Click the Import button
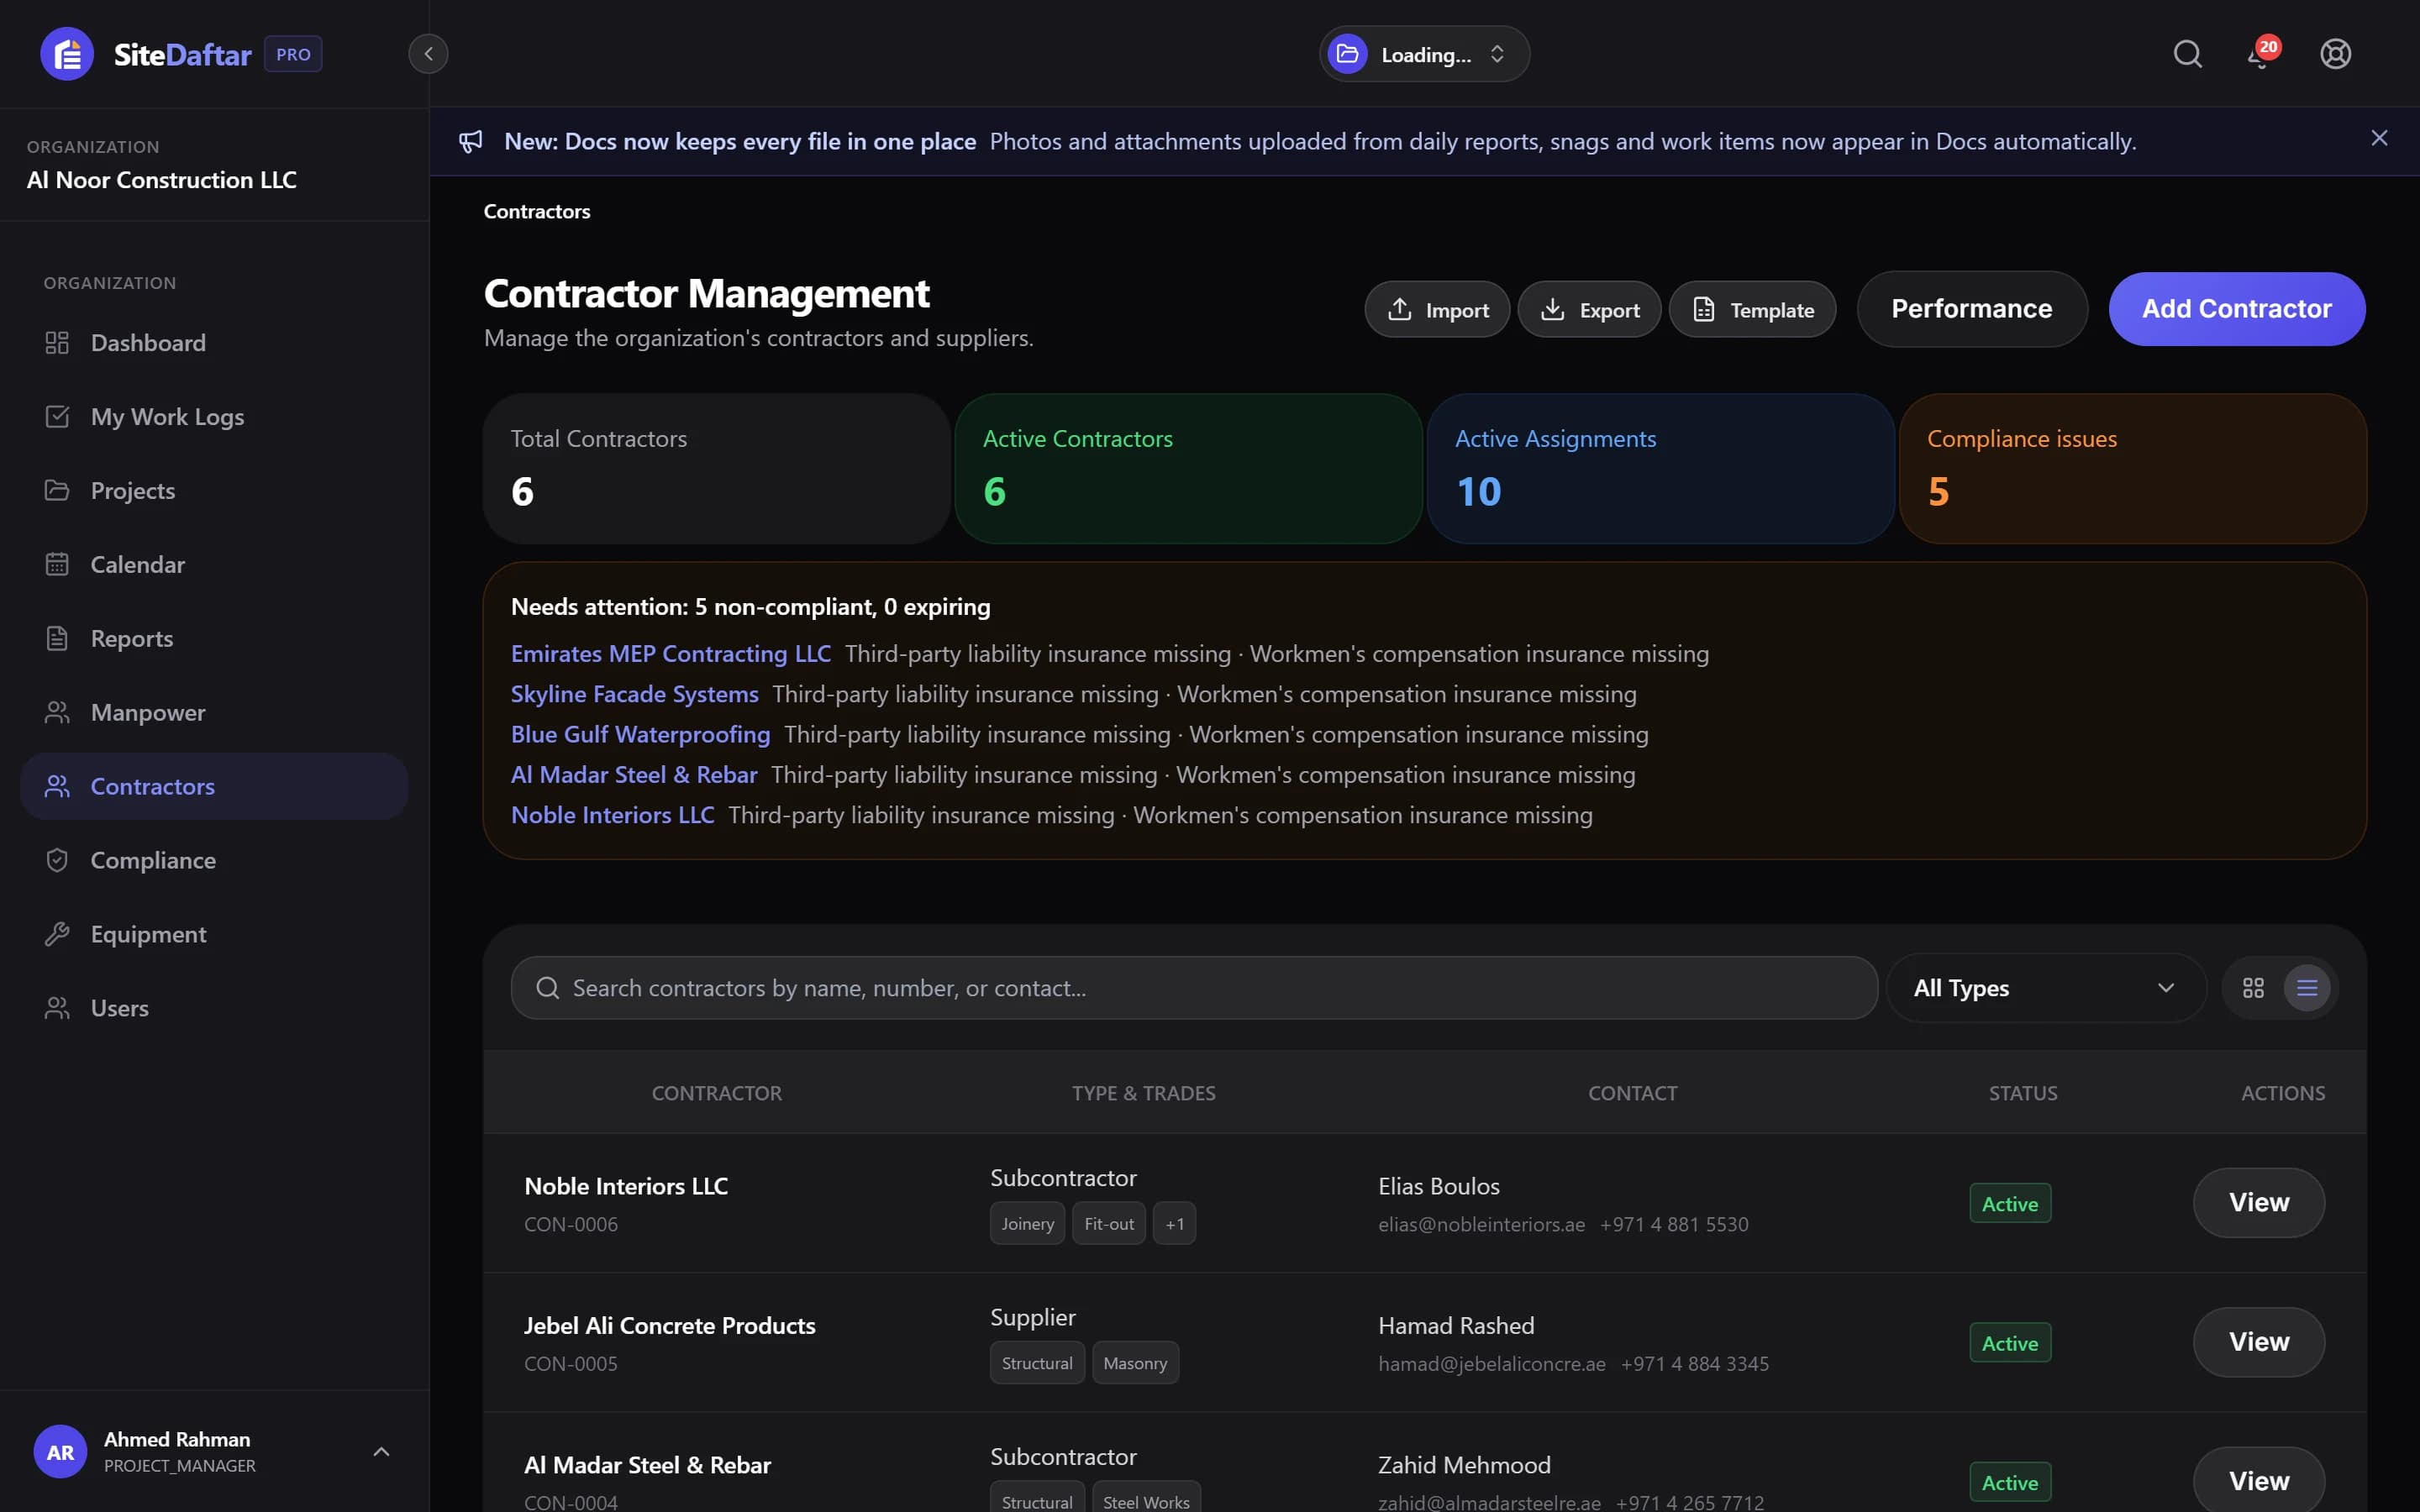The image size is (2420, 1512). (1437, 310)
